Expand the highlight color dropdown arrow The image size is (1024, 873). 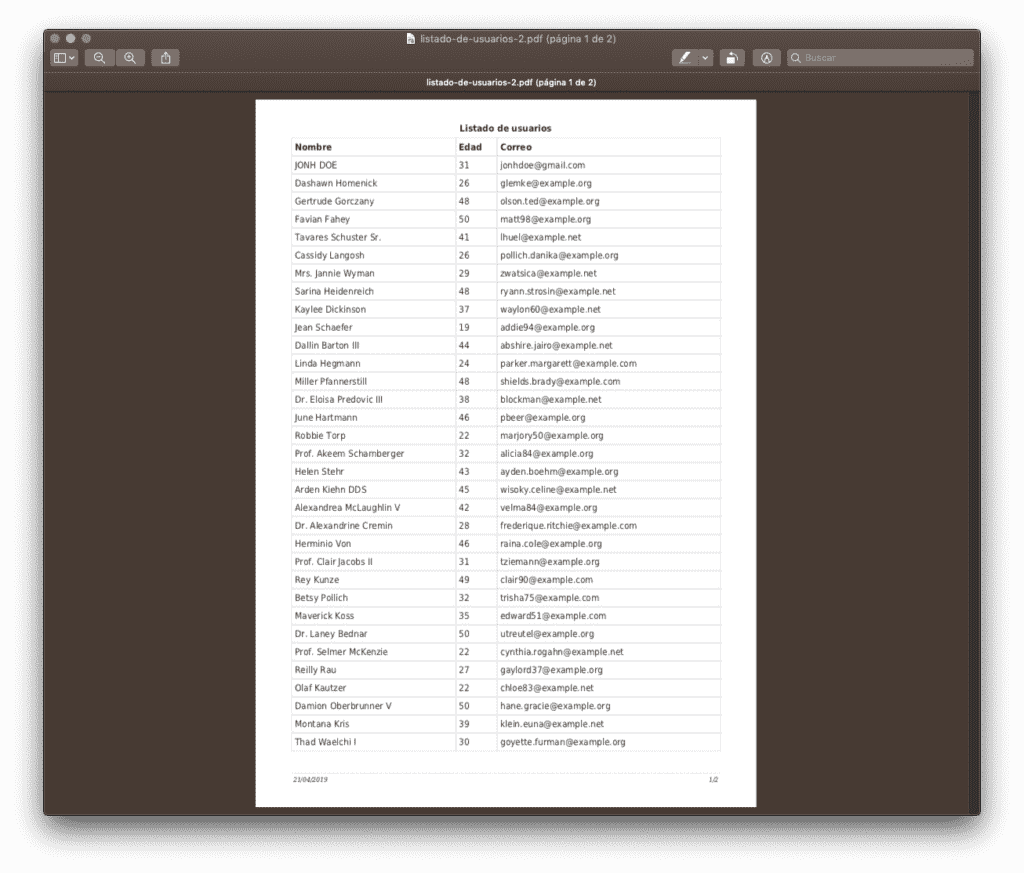coord(705,58)
